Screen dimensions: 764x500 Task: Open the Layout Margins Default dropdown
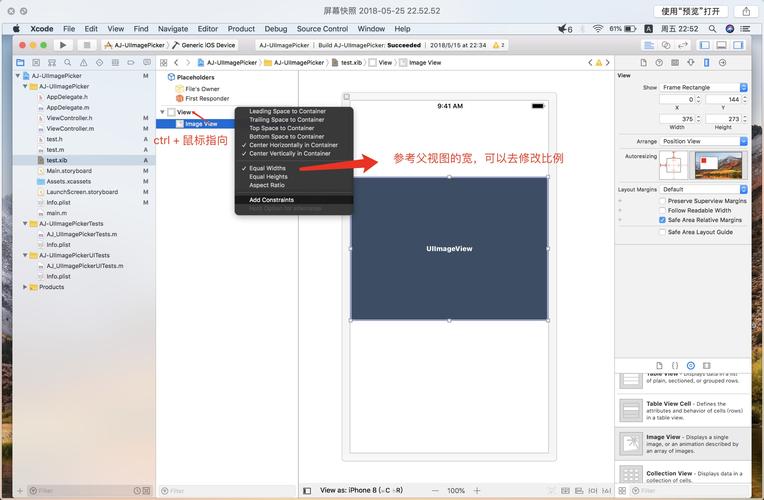click(x=704, y=189)
